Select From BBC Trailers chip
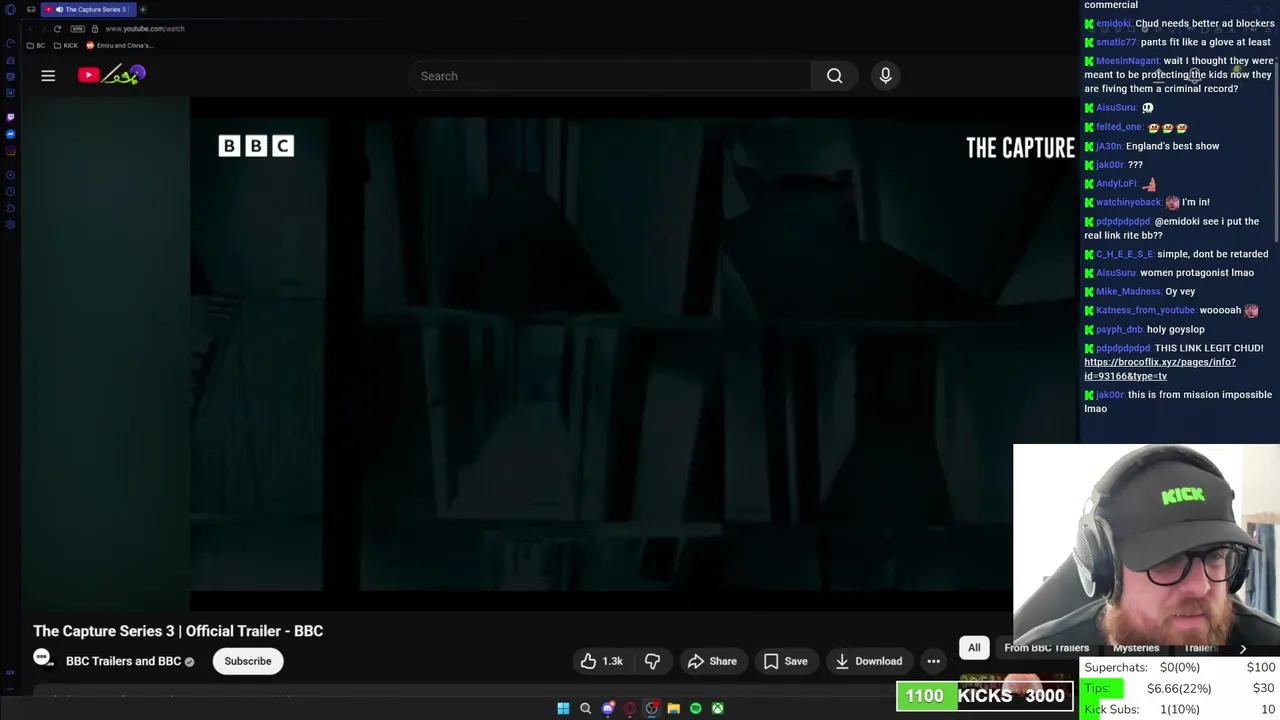 [x=1046, y=648]
